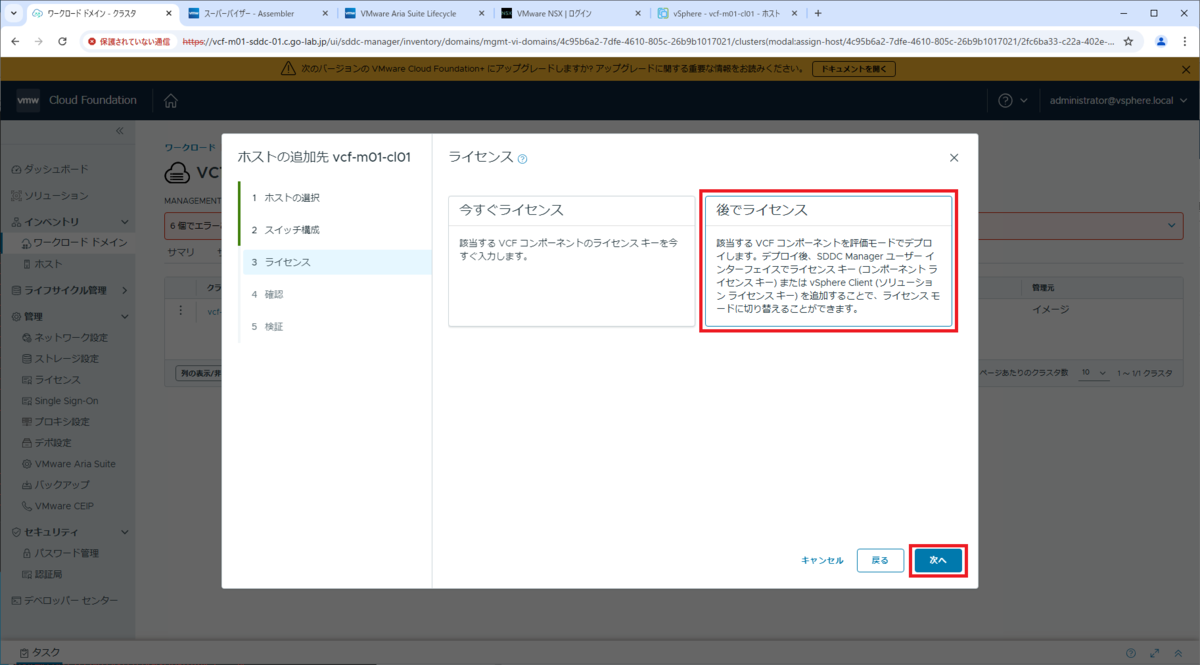The width and height of the screenshot is (1200, 665).
Task: Click the 次へ button
Action: pos(938,561)
